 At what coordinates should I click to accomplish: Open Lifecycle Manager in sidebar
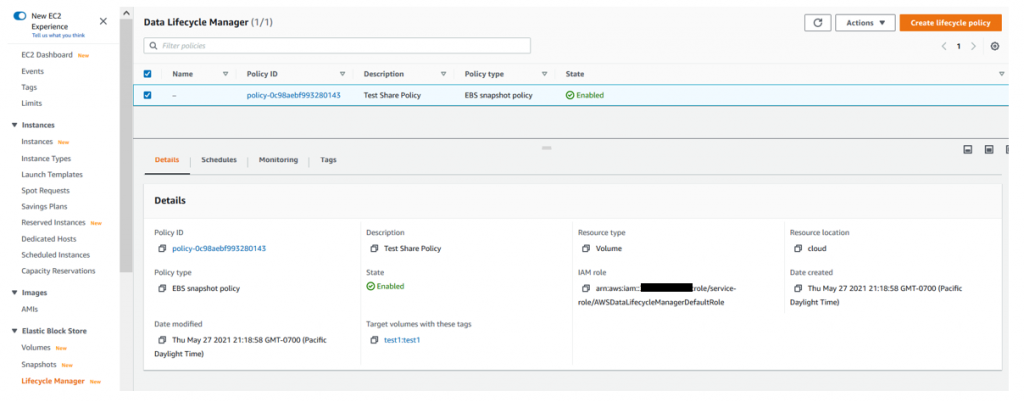(x=53, y=381)
